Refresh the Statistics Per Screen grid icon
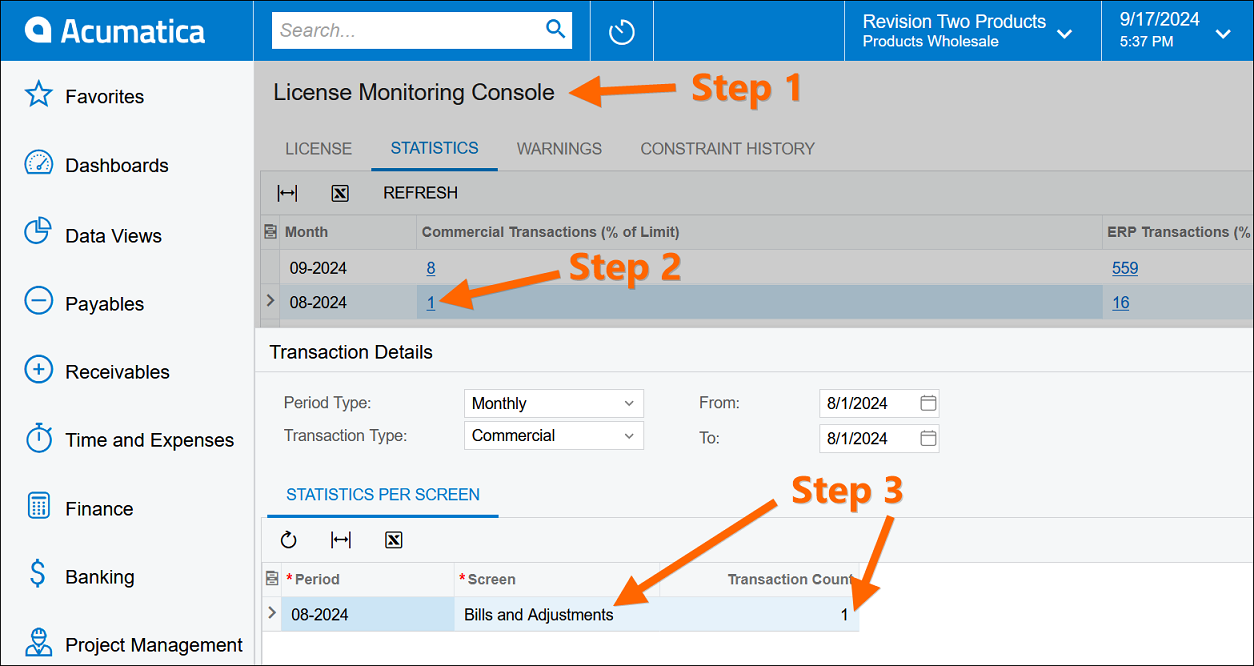 tap(289, 540)
